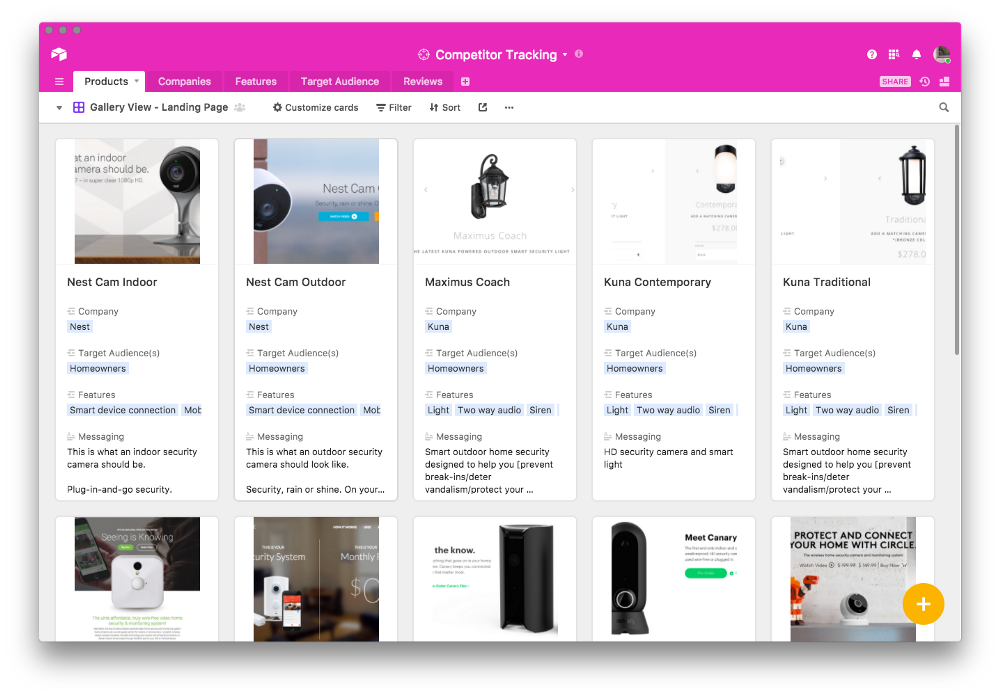Open the Maximus Coach card image
Image resolution: width=1000 pixels, height=697 pixels.
[x=495, y=202]
